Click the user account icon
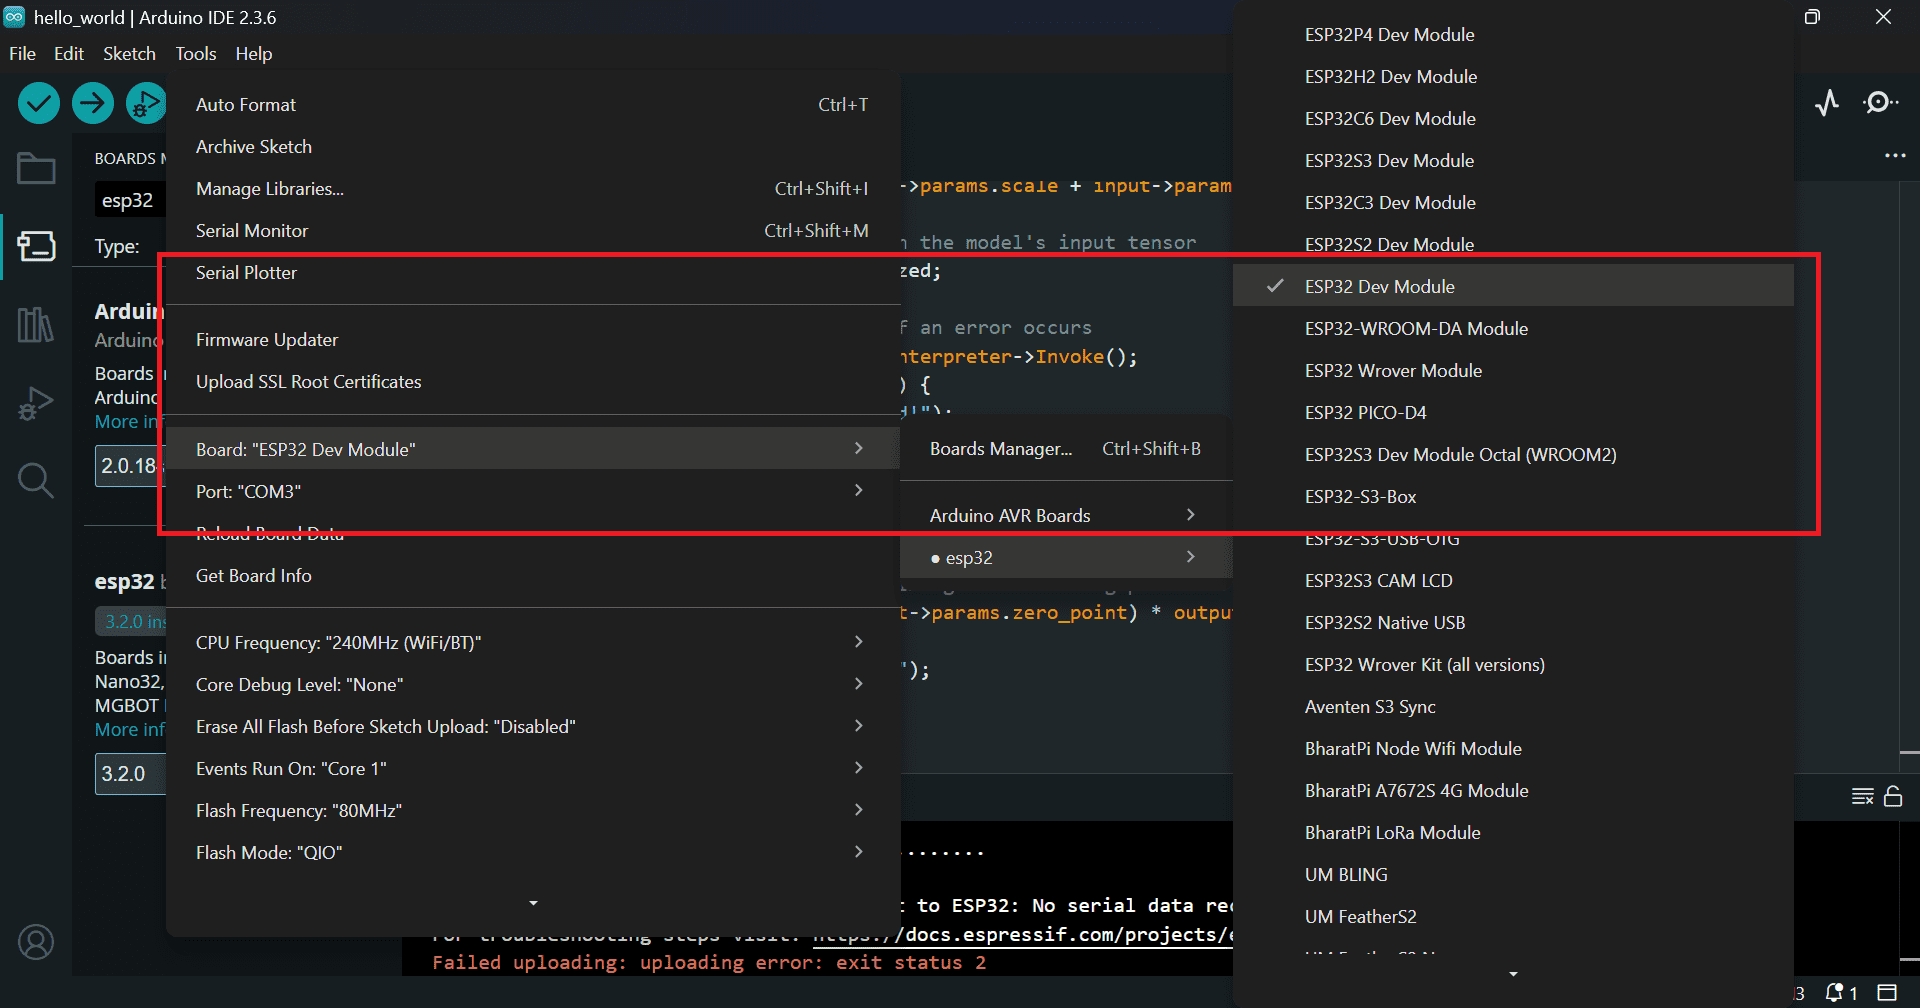This screenshot has height=1008, width=1920. pos(36,942)
